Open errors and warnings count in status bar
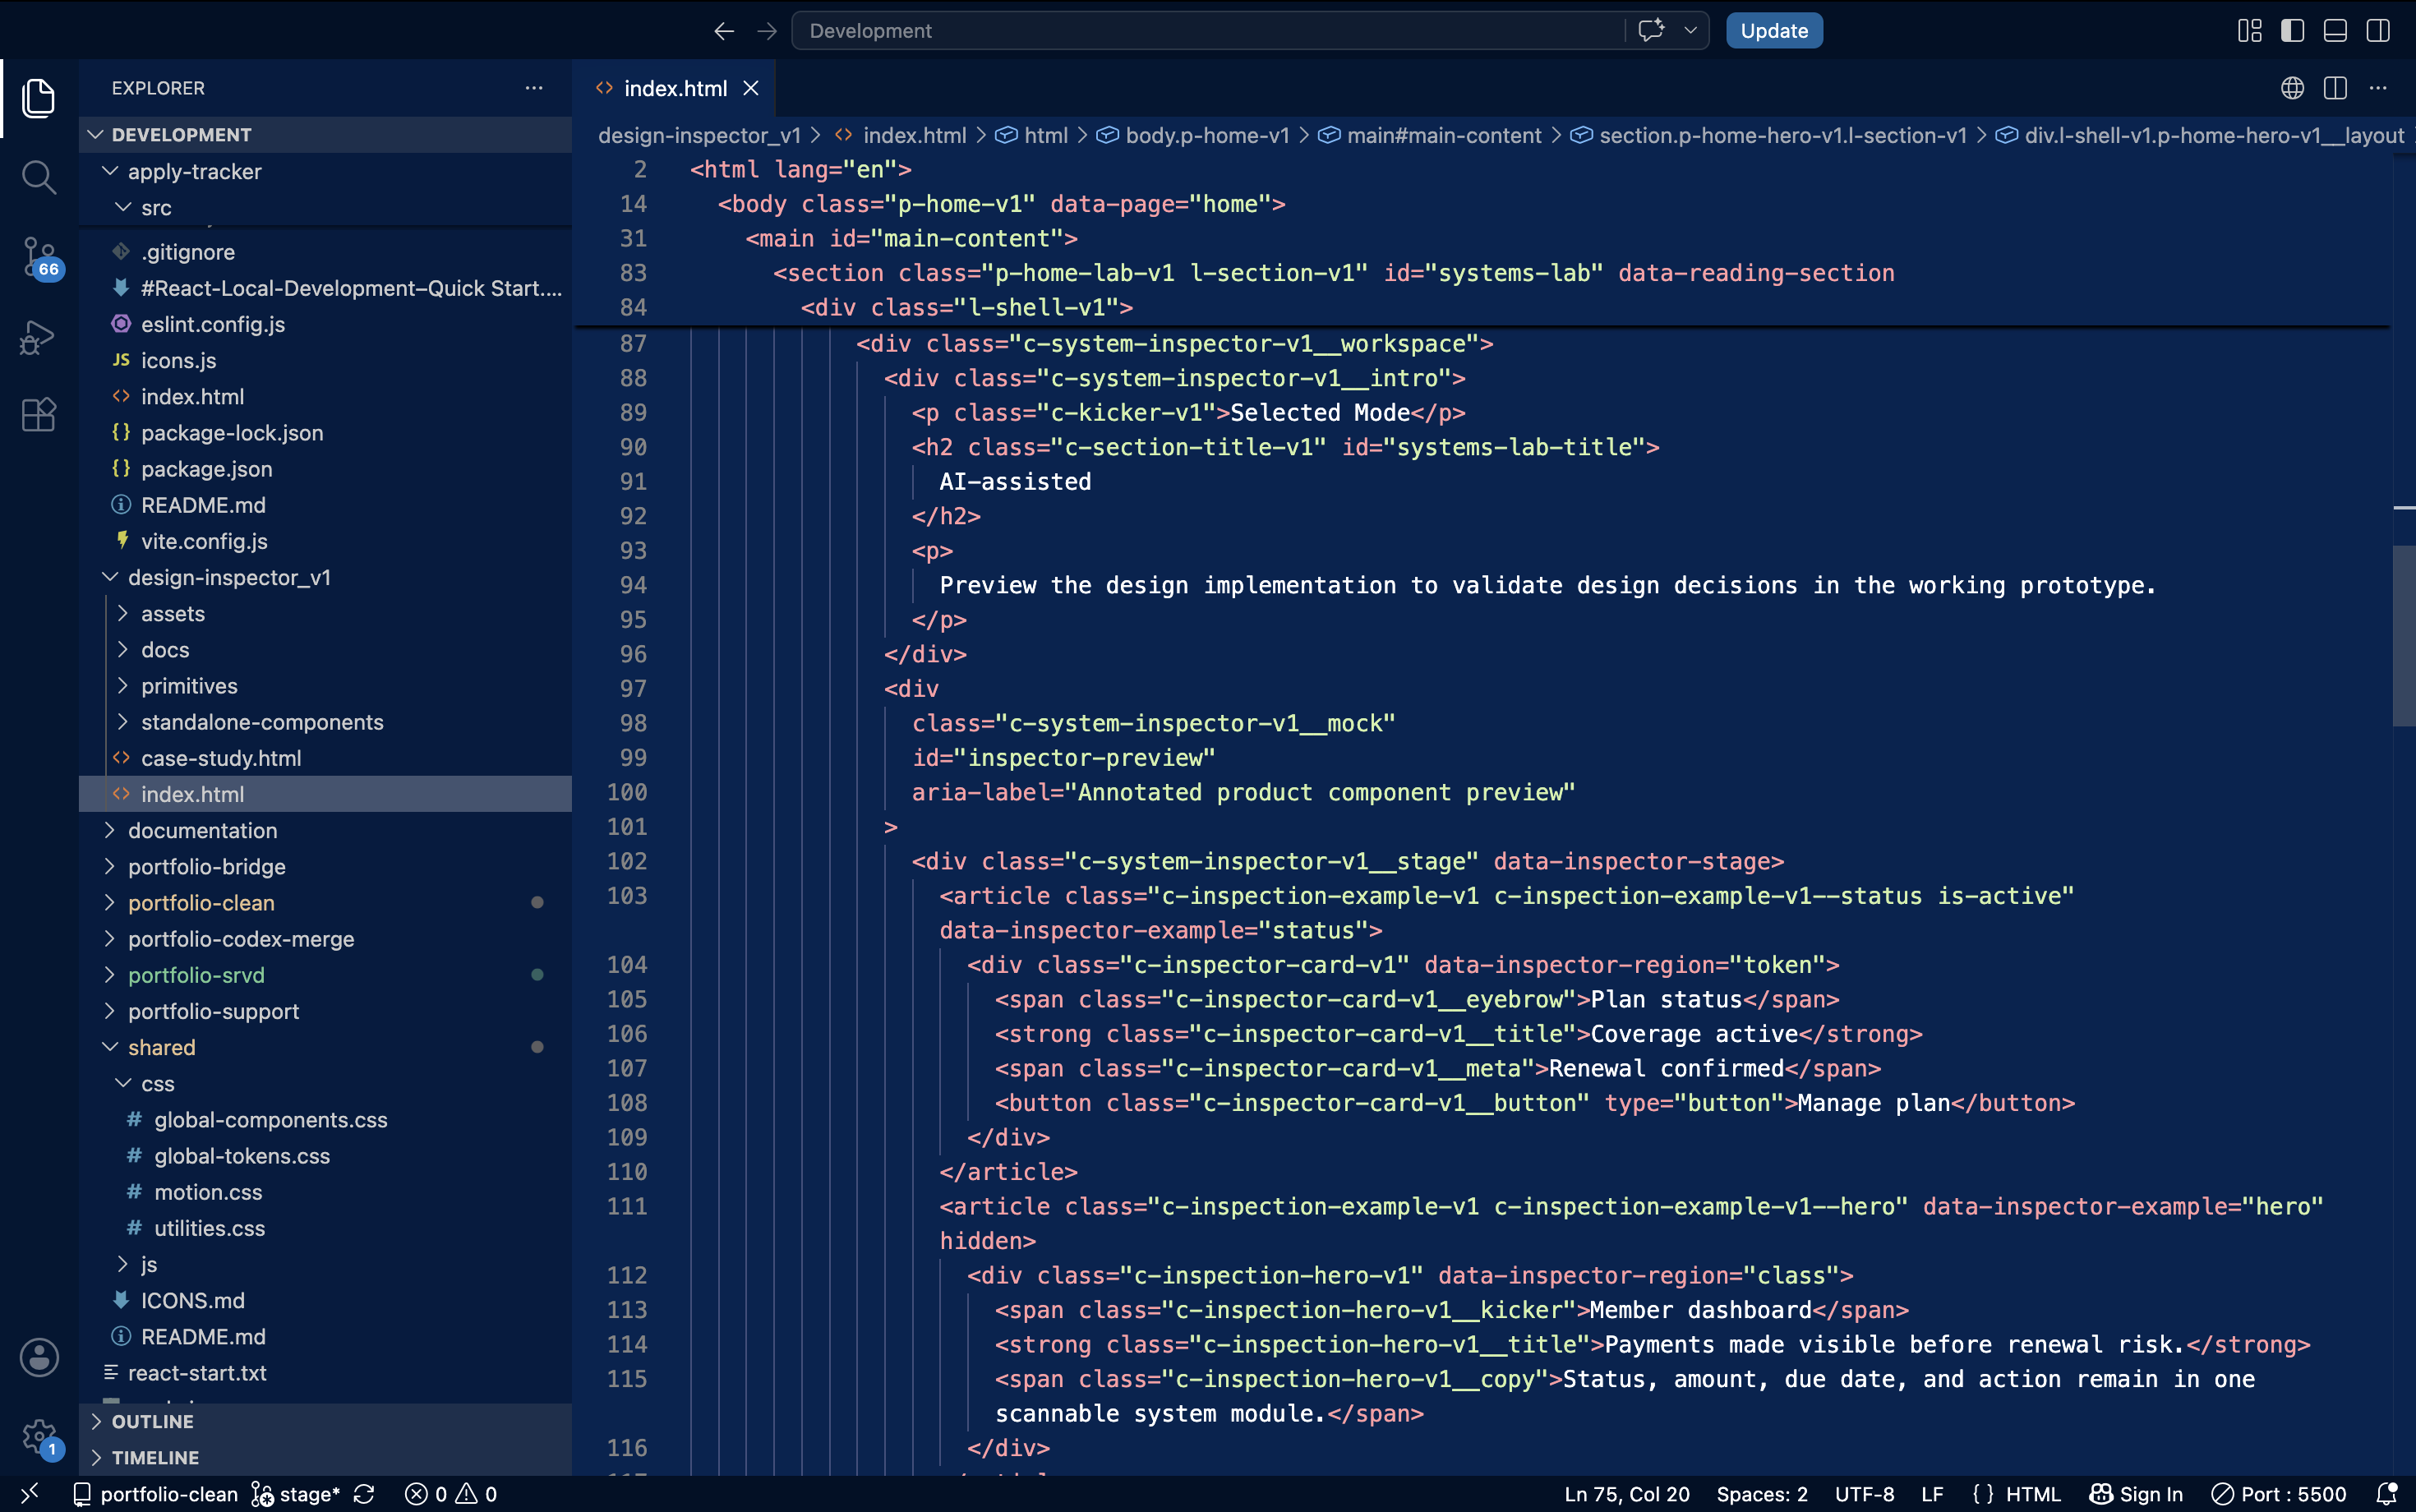Viewport: 2416px width, 1512px height. click(451, 1494)
